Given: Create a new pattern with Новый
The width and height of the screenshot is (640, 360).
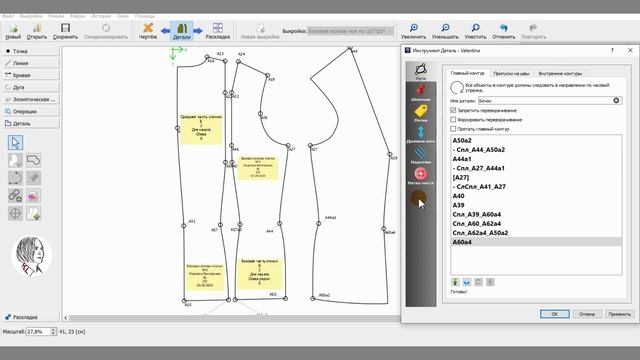Looking at the screenshot, I should (13, 31).
